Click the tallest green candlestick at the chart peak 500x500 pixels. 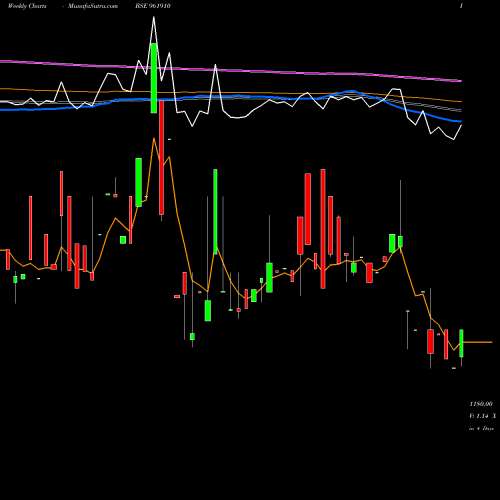click(x=154, y=78)
